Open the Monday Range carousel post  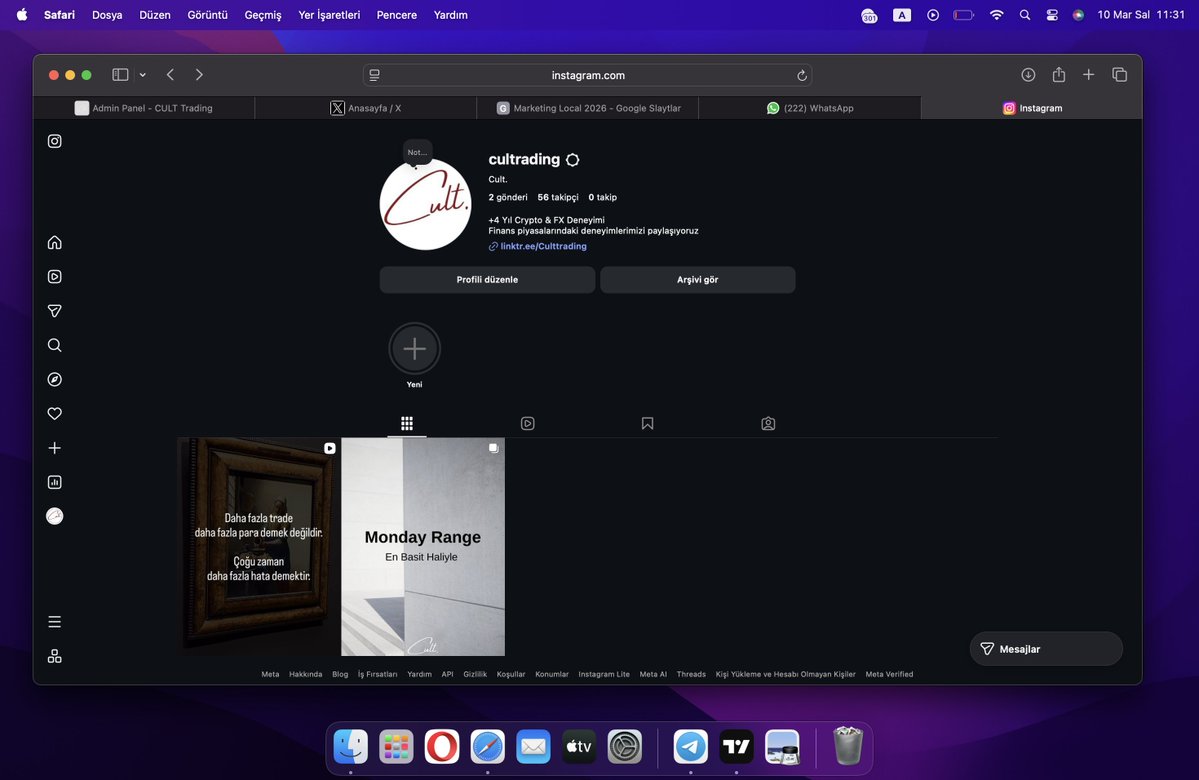tap(423, 547)
